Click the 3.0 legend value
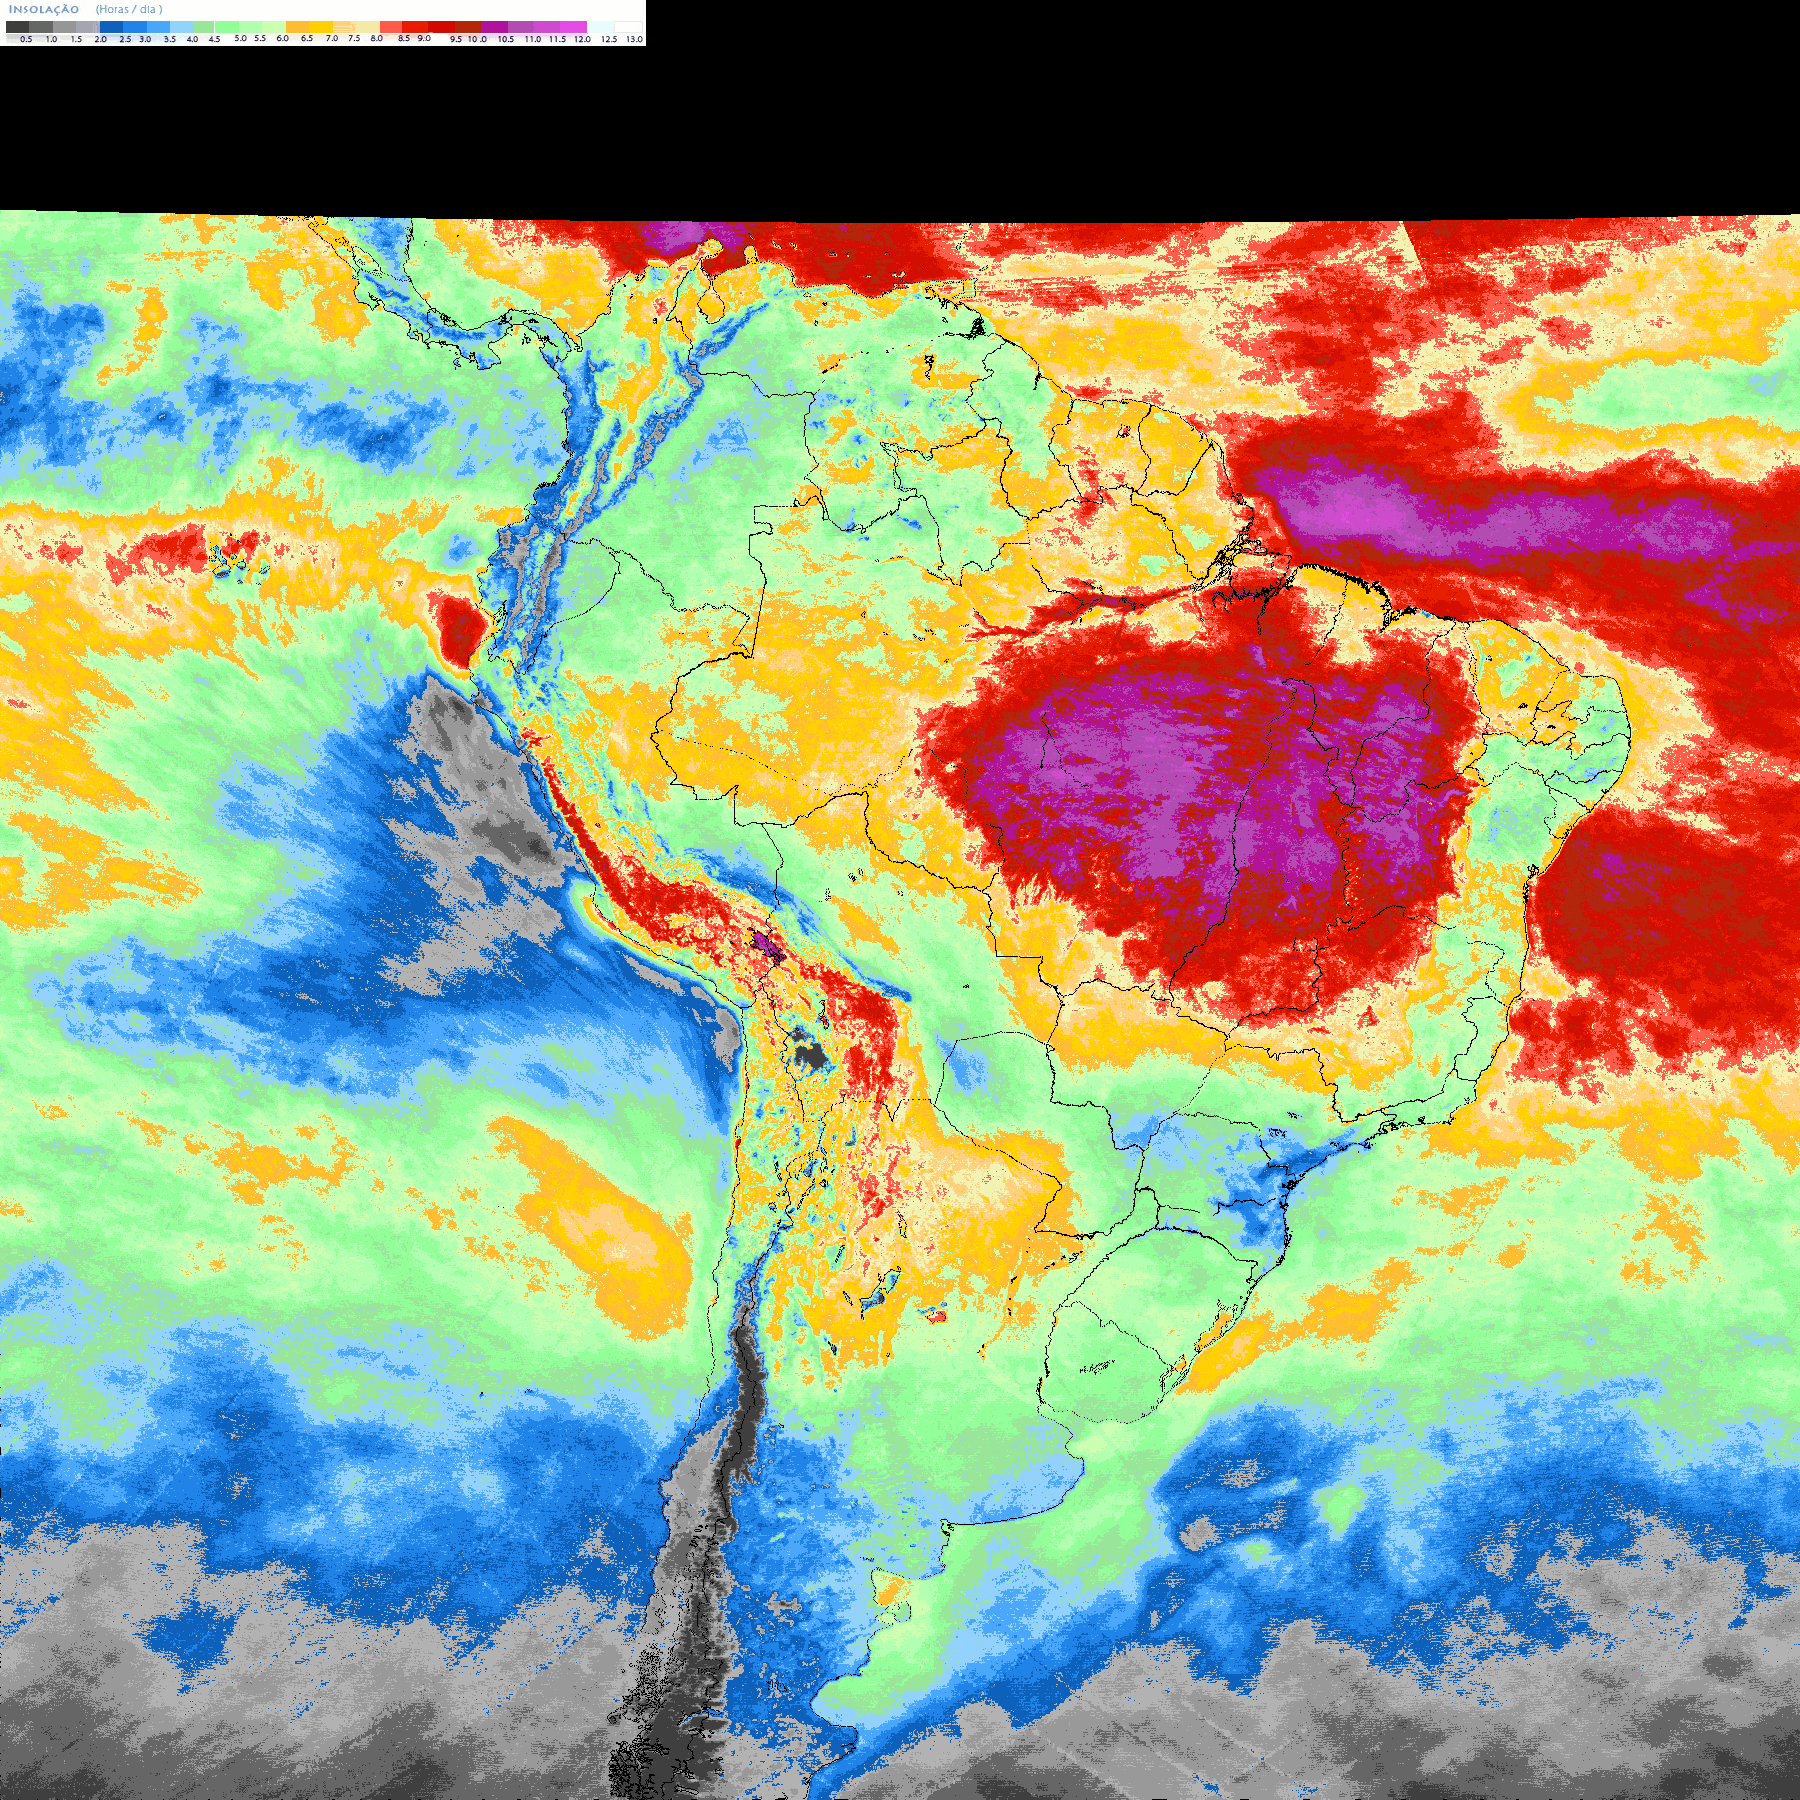 [145, 39]
